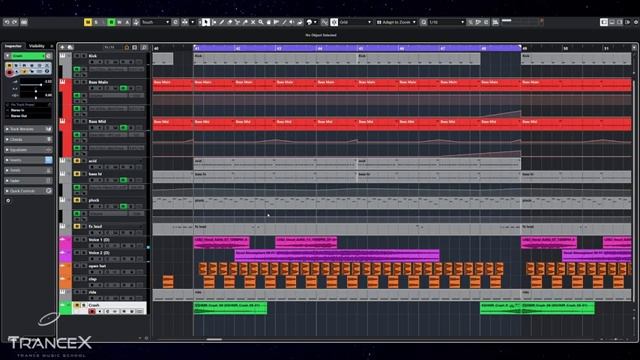This screenshot has height=360, width=640.
Task: Switch to the Visibility tab
Action: (x=37, y=46)
